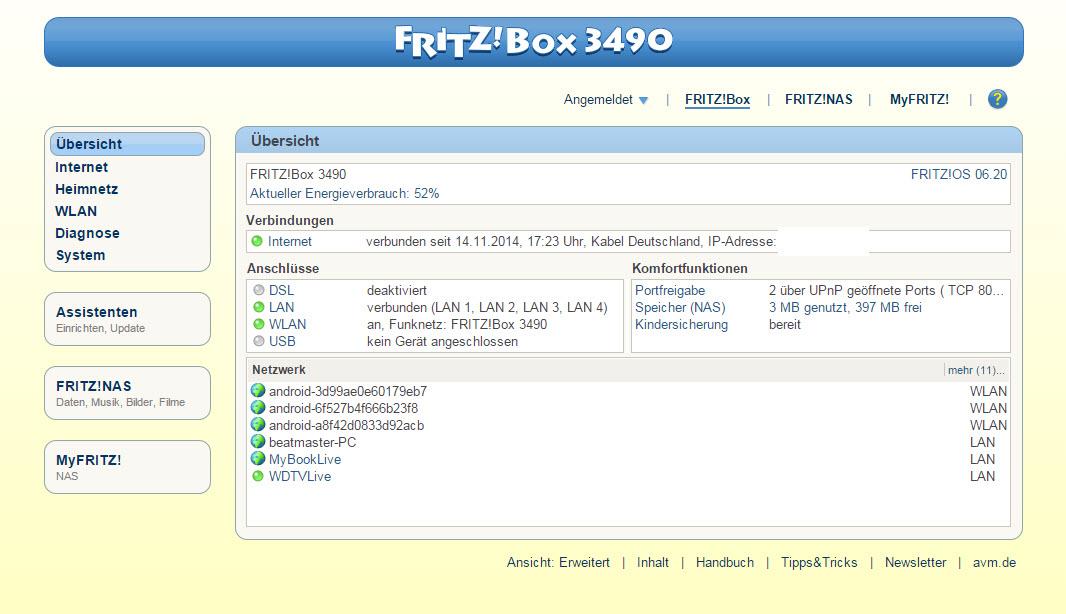
Task: Click the DSL status text 'deaktiviert'
Action: click(x=397, y=290)
